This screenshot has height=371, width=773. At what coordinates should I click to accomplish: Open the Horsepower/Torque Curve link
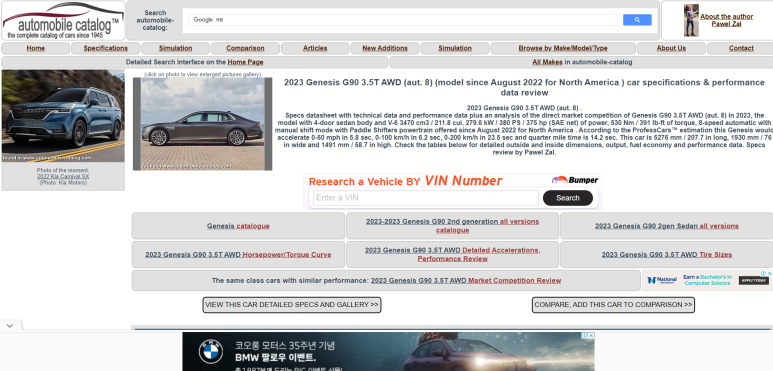point(238,255)
